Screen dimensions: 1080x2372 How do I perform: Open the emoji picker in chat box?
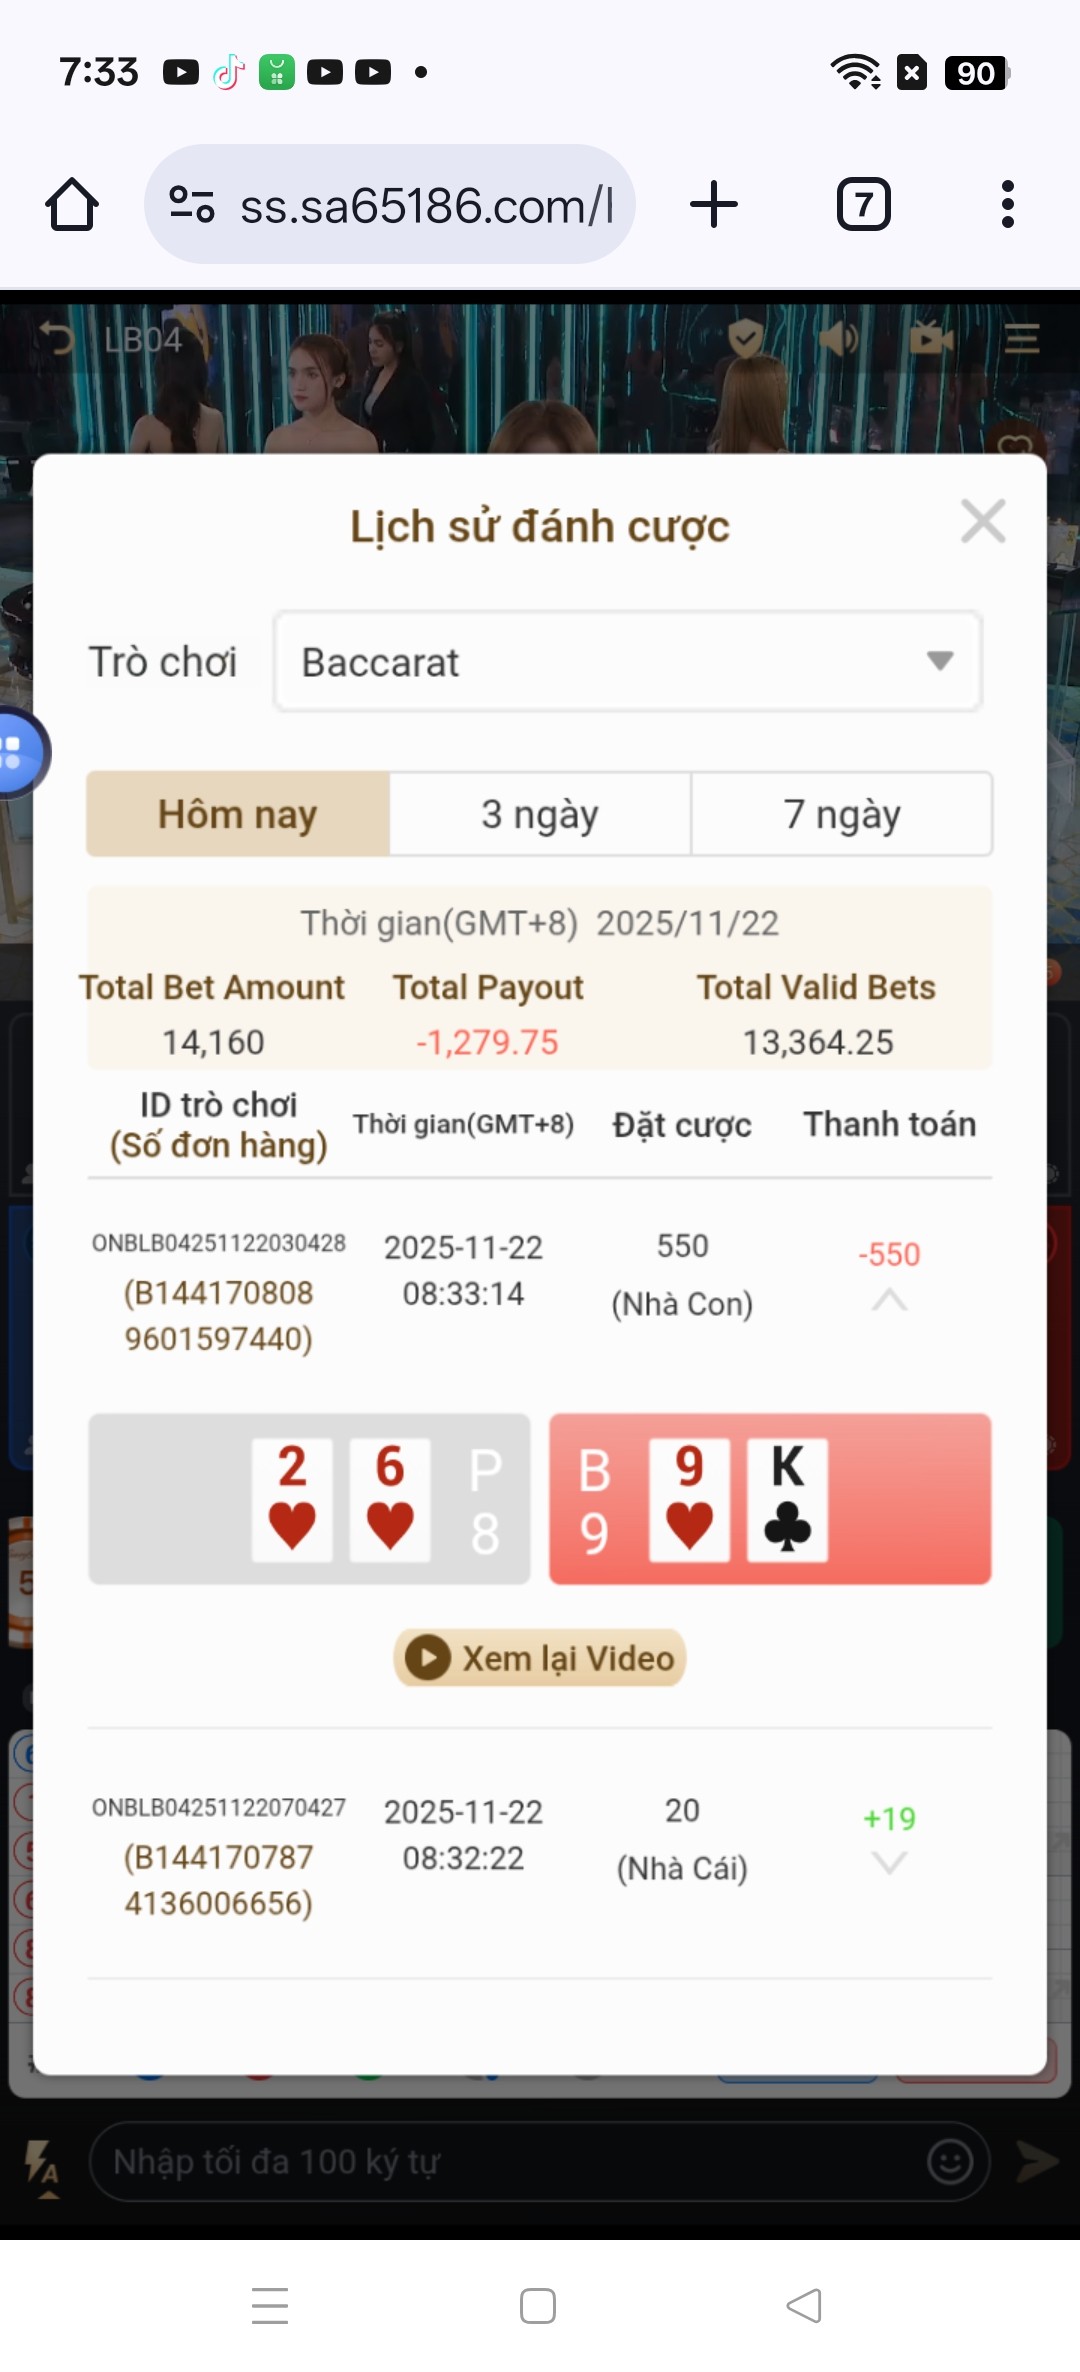point(950,2162)
